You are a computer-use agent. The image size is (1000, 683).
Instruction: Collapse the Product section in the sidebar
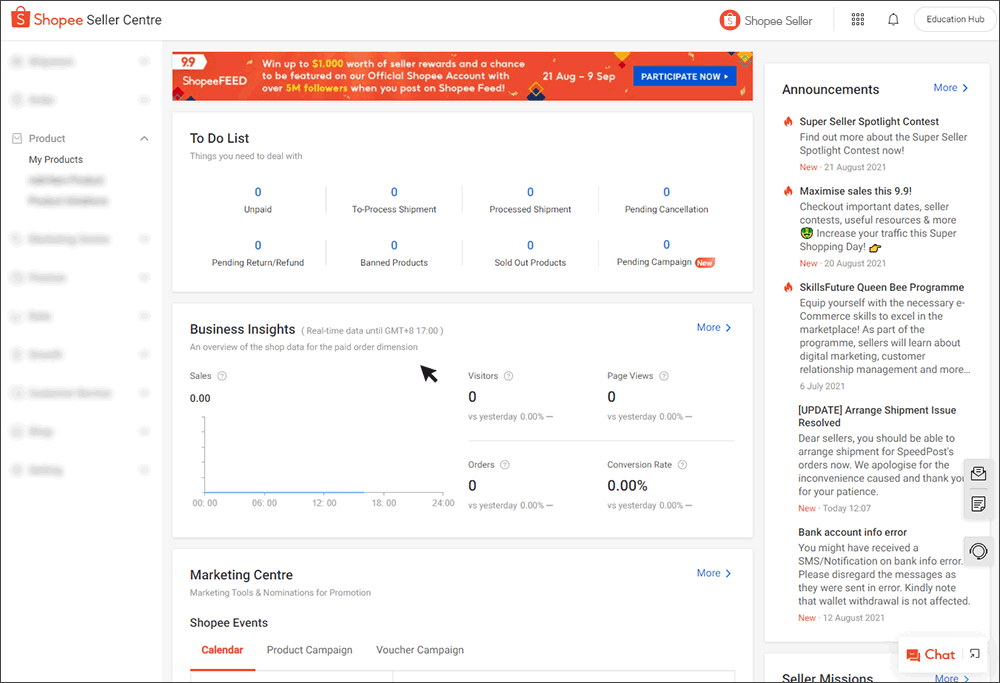(x=144, y=138)
